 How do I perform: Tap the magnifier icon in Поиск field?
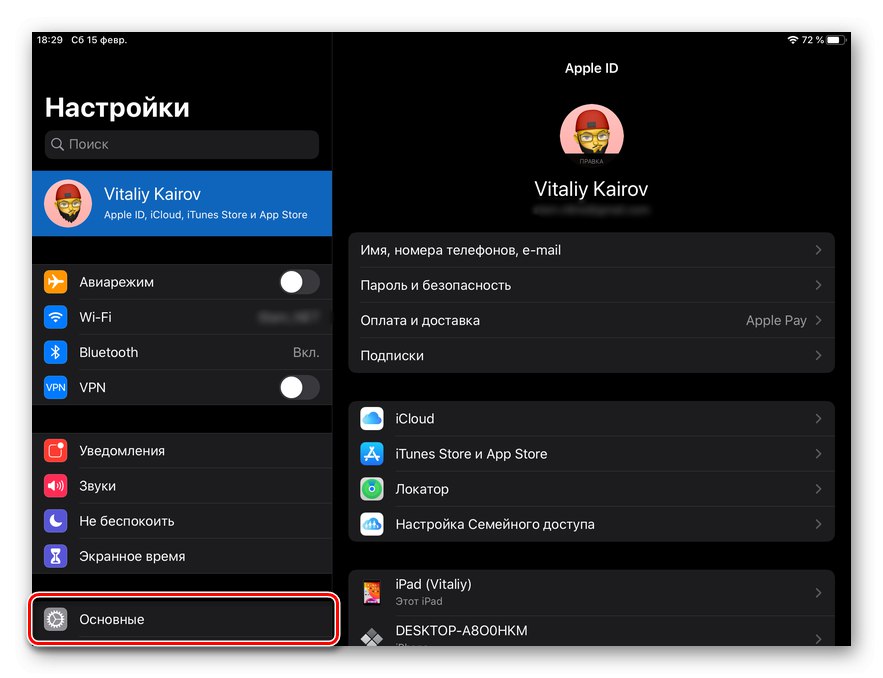[x=57, y=144]
